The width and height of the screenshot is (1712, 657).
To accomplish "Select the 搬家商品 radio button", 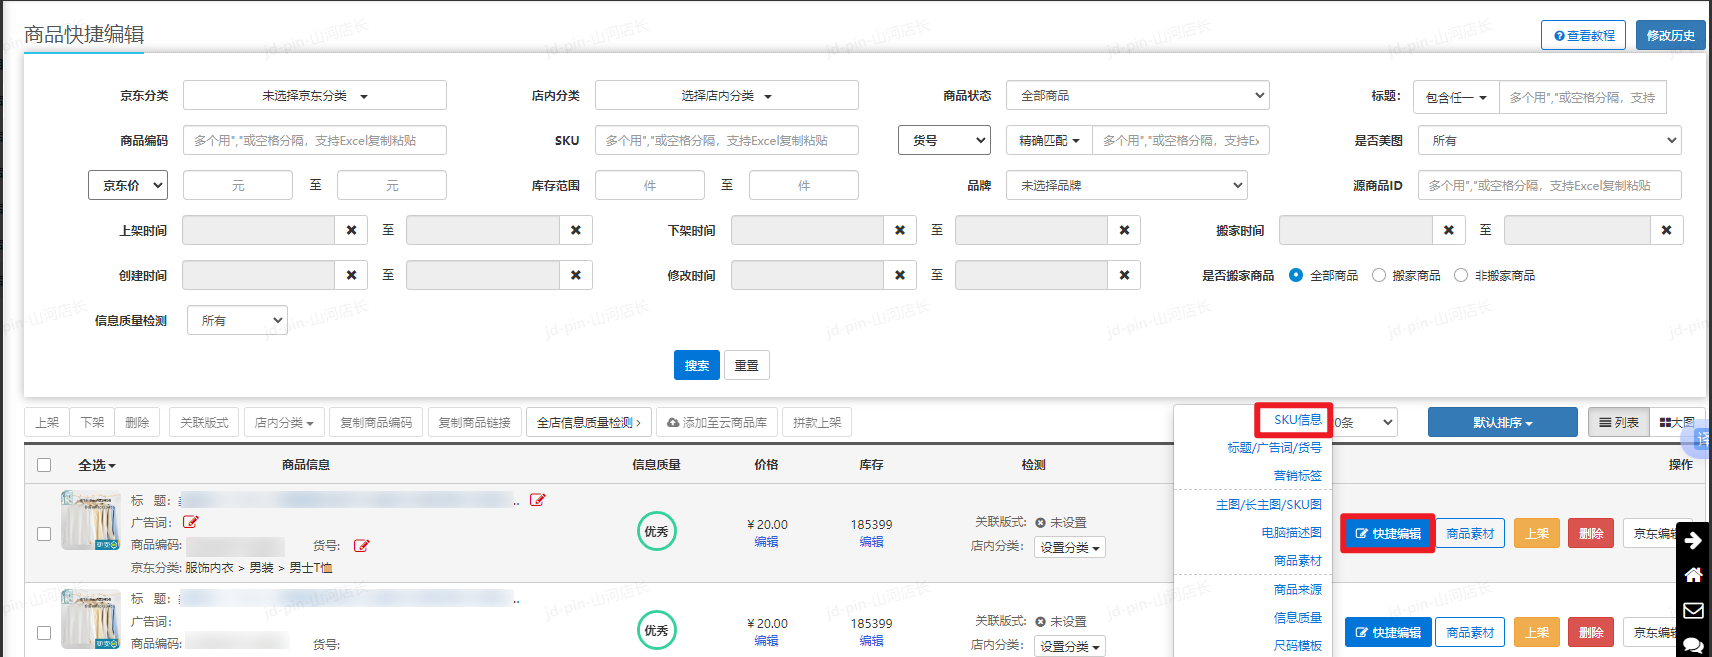I will coord(1379,275).
